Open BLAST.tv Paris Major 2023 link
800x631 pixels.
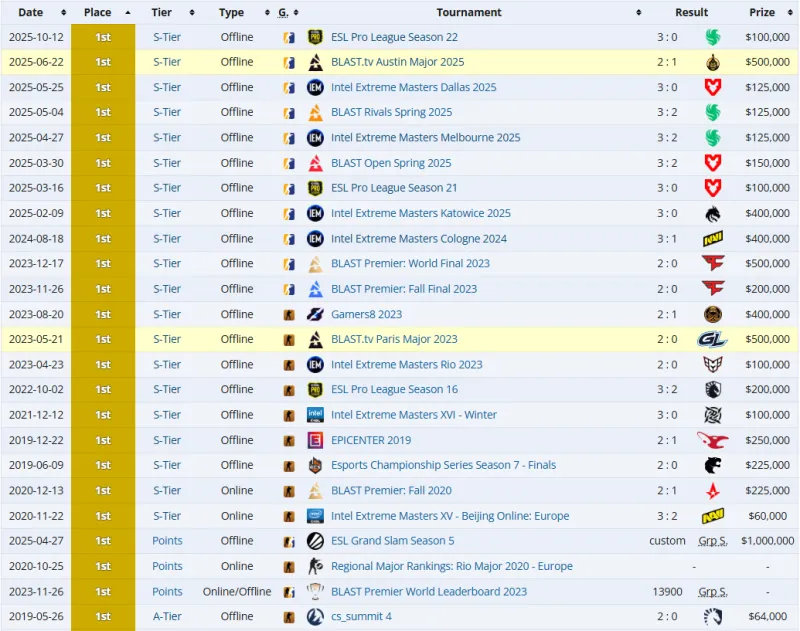click(394, 339)
